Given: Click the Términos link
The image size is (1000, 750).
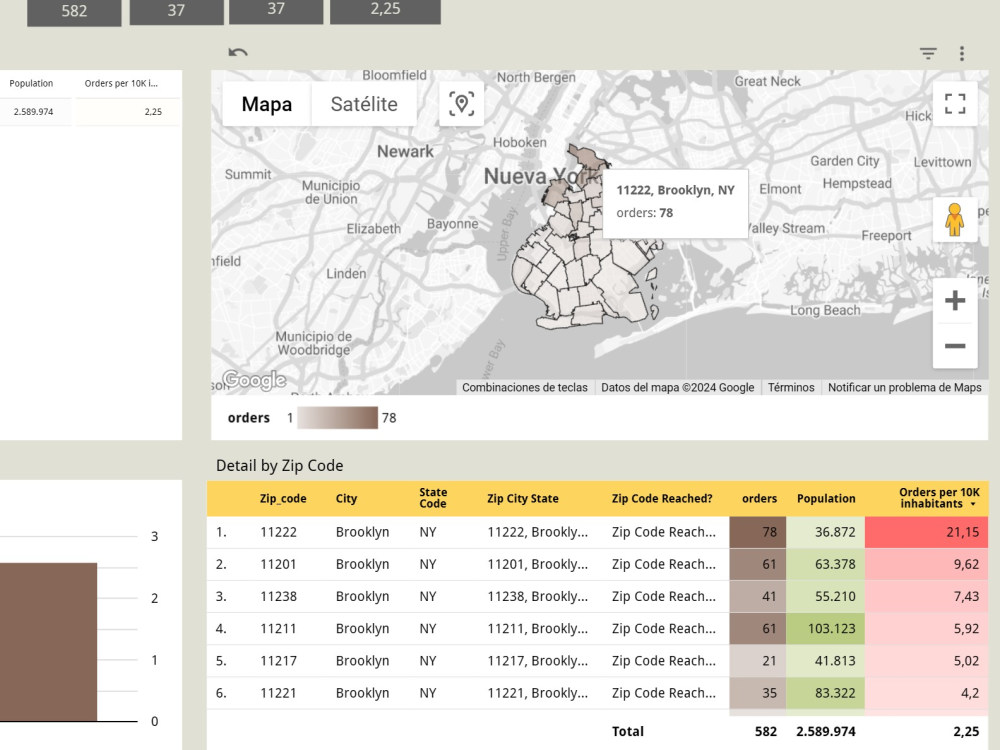Looking at the screenshot, I should [788, 387].
